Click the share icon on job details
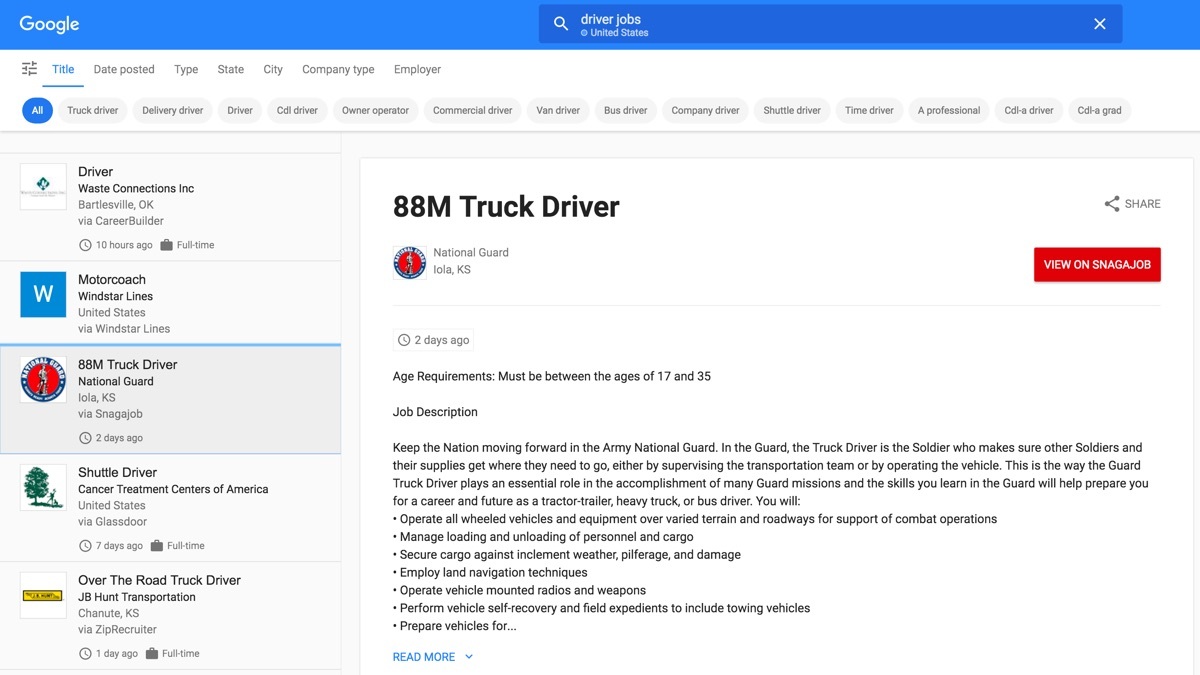The width and height of the screenshot is (1200, 675). coord(1112,204)
